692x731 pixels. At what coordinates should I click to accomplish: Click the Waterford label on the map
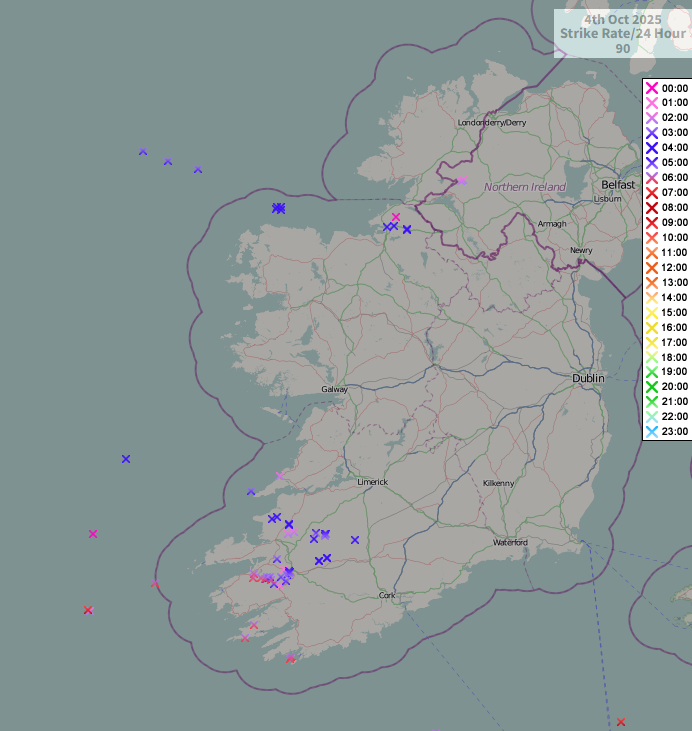(x=510, y=542)
